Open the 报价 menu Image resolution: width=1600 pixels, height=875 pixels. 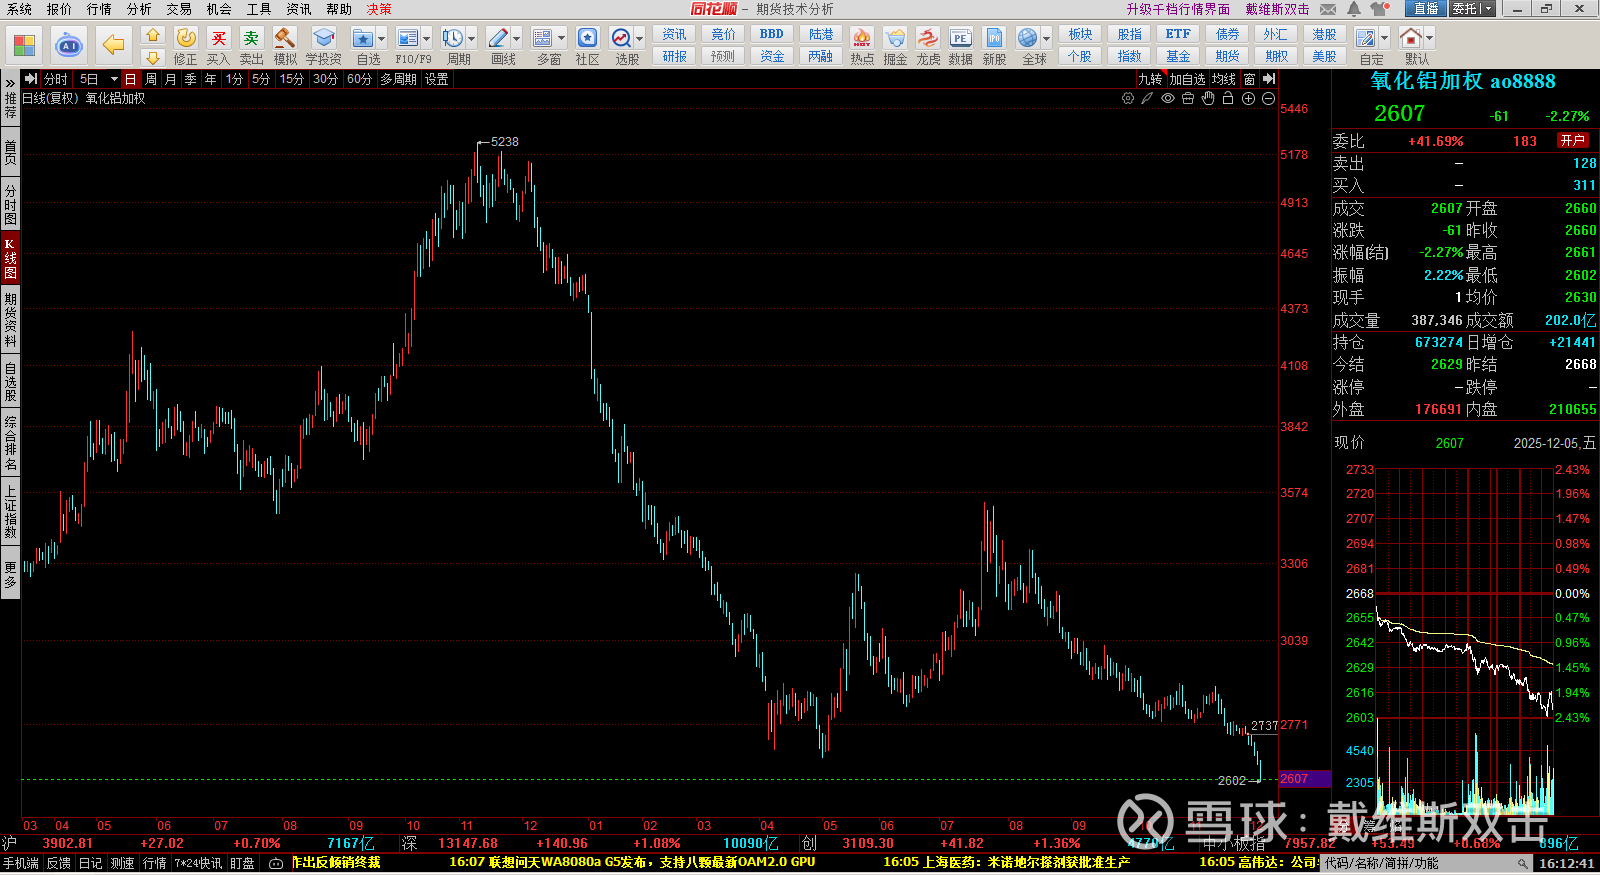59,9
